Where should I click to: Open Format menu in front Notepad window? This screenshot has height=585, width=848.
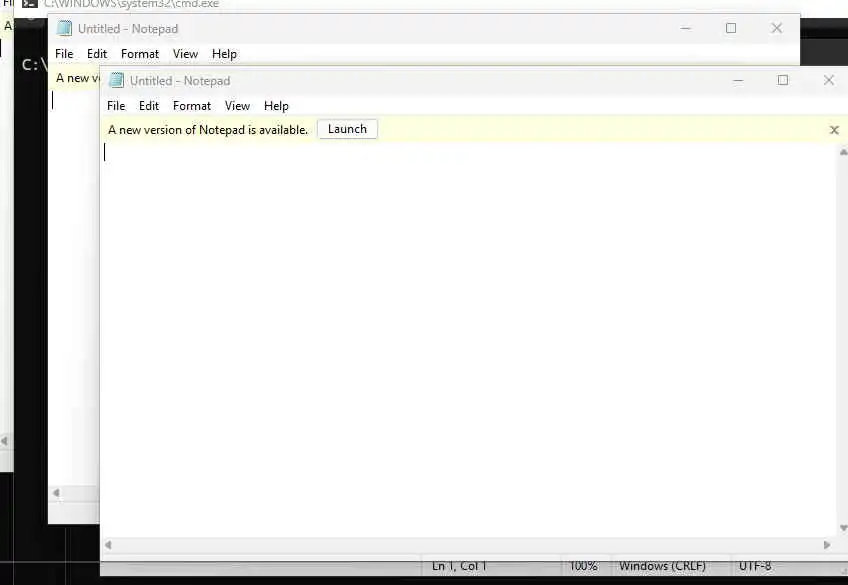191,106
